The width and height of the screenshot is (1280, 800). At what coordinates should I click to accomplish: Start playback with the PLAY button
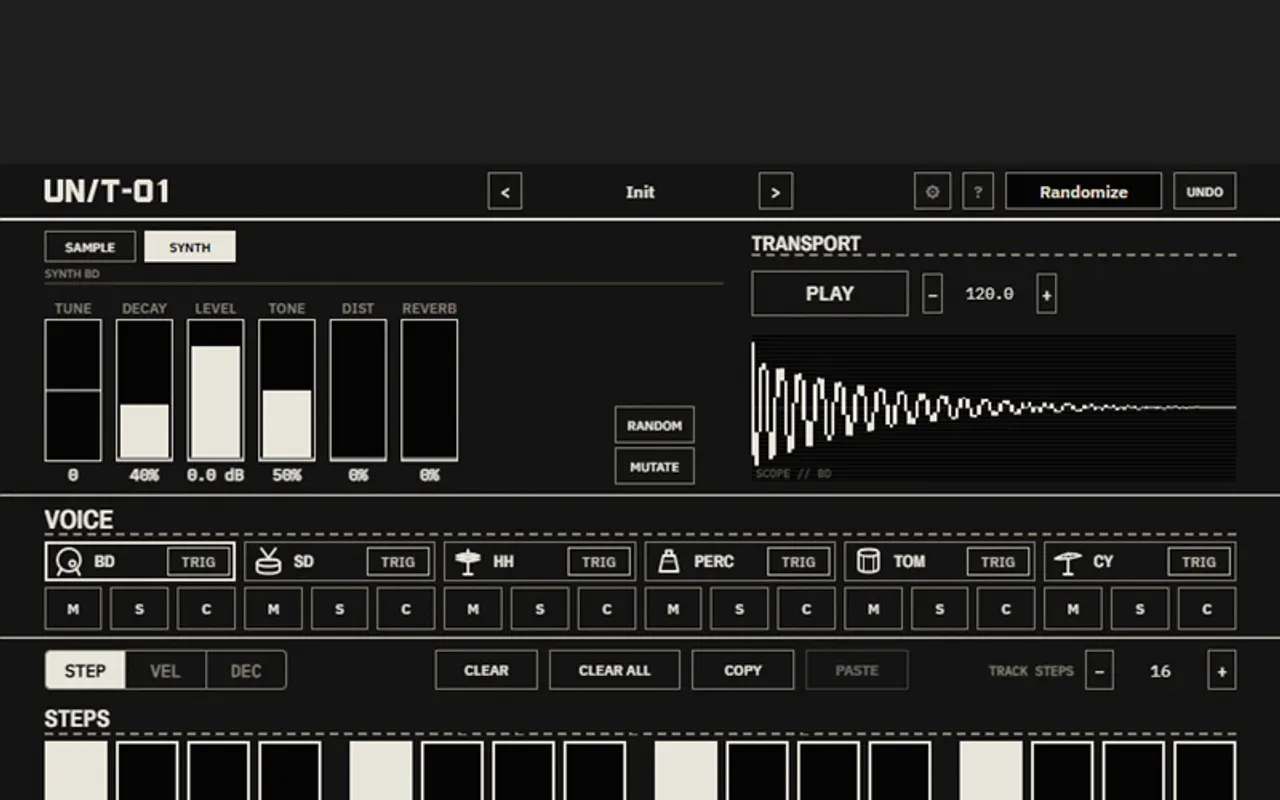[x=830, y=294]
